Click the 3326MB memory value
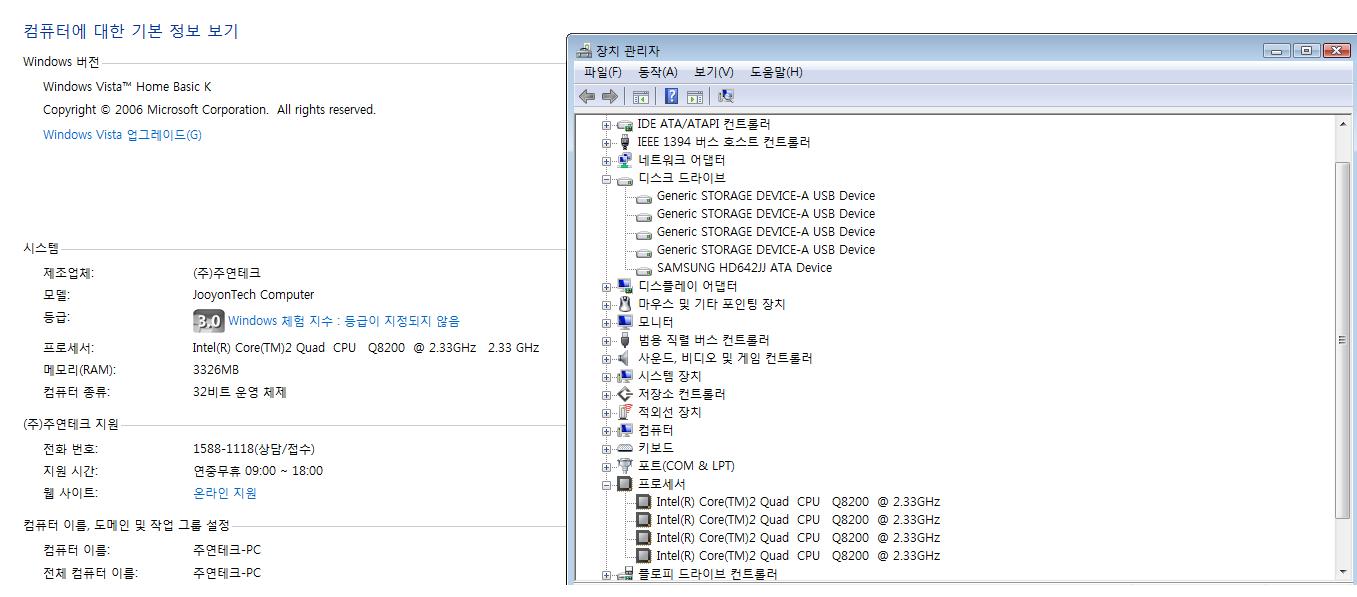 pos(215,370)
